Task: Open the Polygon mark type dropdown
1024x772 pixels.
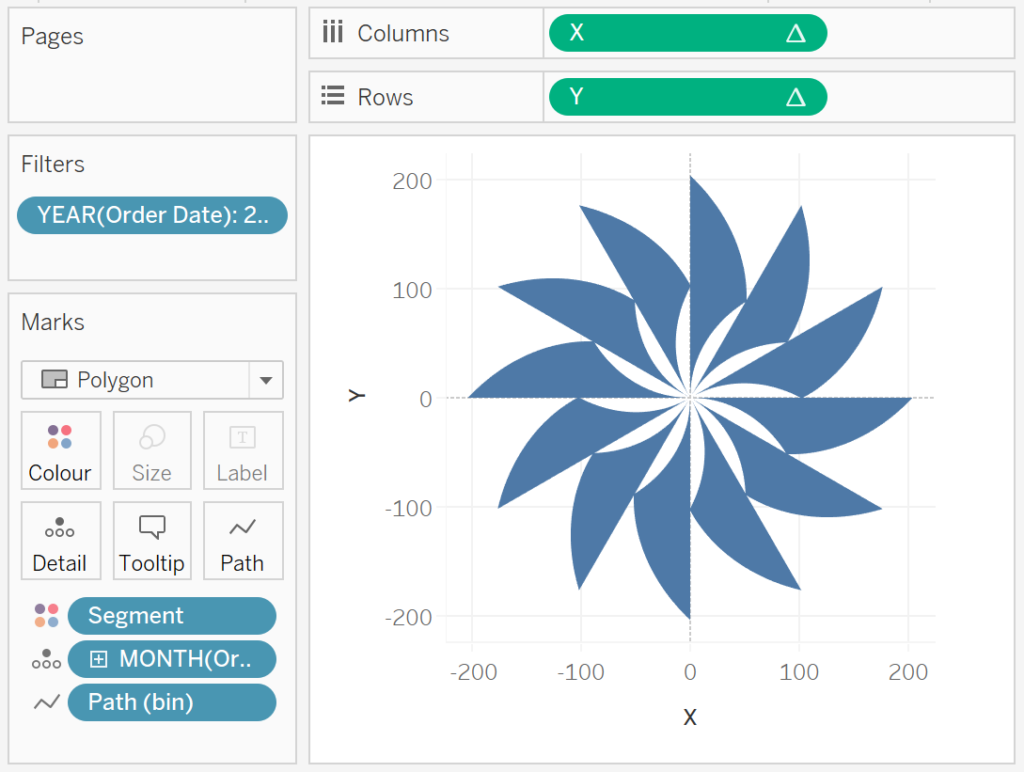Action: (152, 379)
